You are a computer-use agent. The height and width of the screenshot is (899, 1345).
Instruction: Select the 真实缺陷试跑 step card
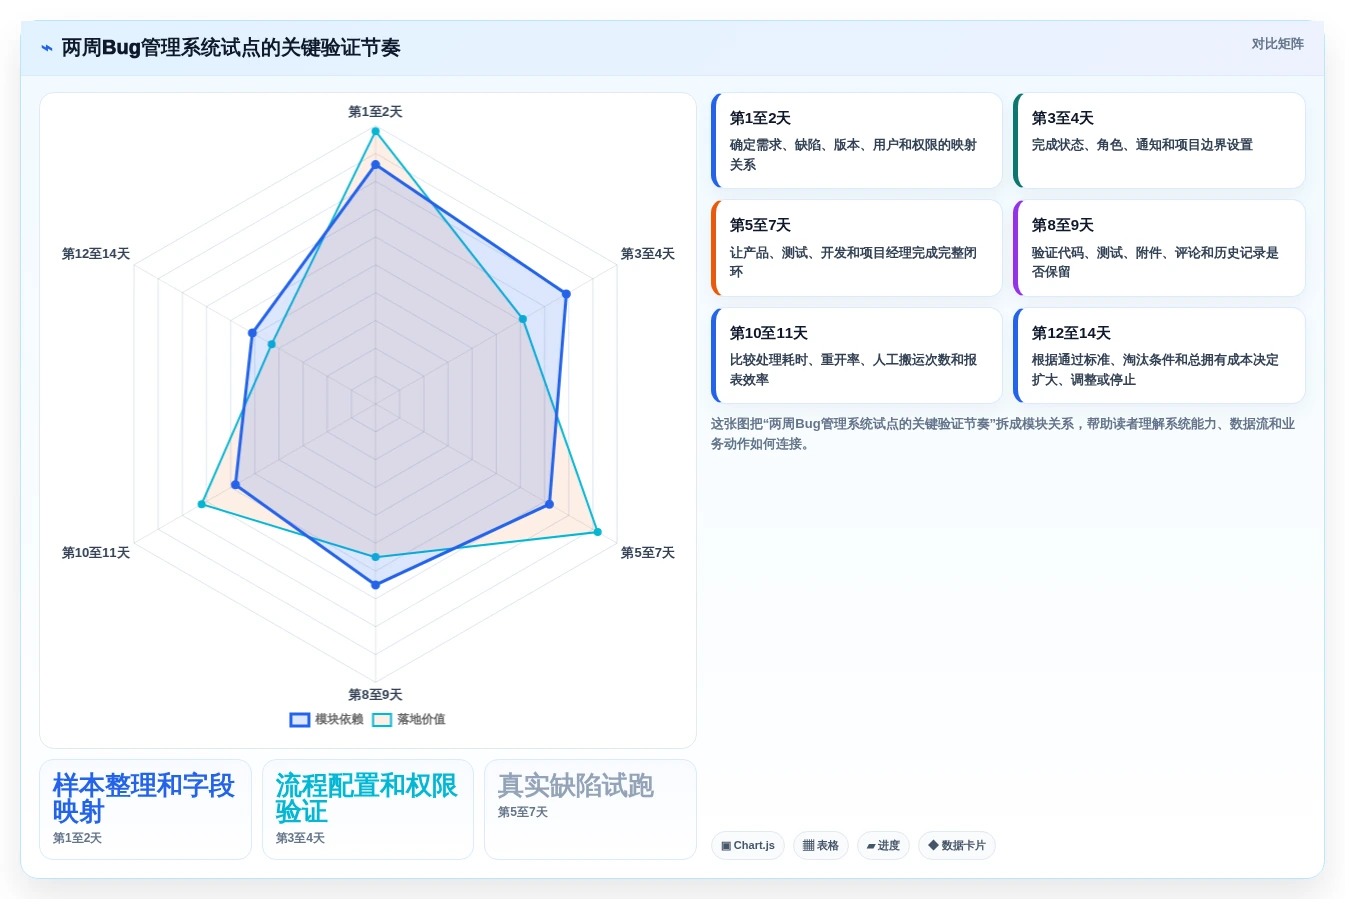point(590,809)
